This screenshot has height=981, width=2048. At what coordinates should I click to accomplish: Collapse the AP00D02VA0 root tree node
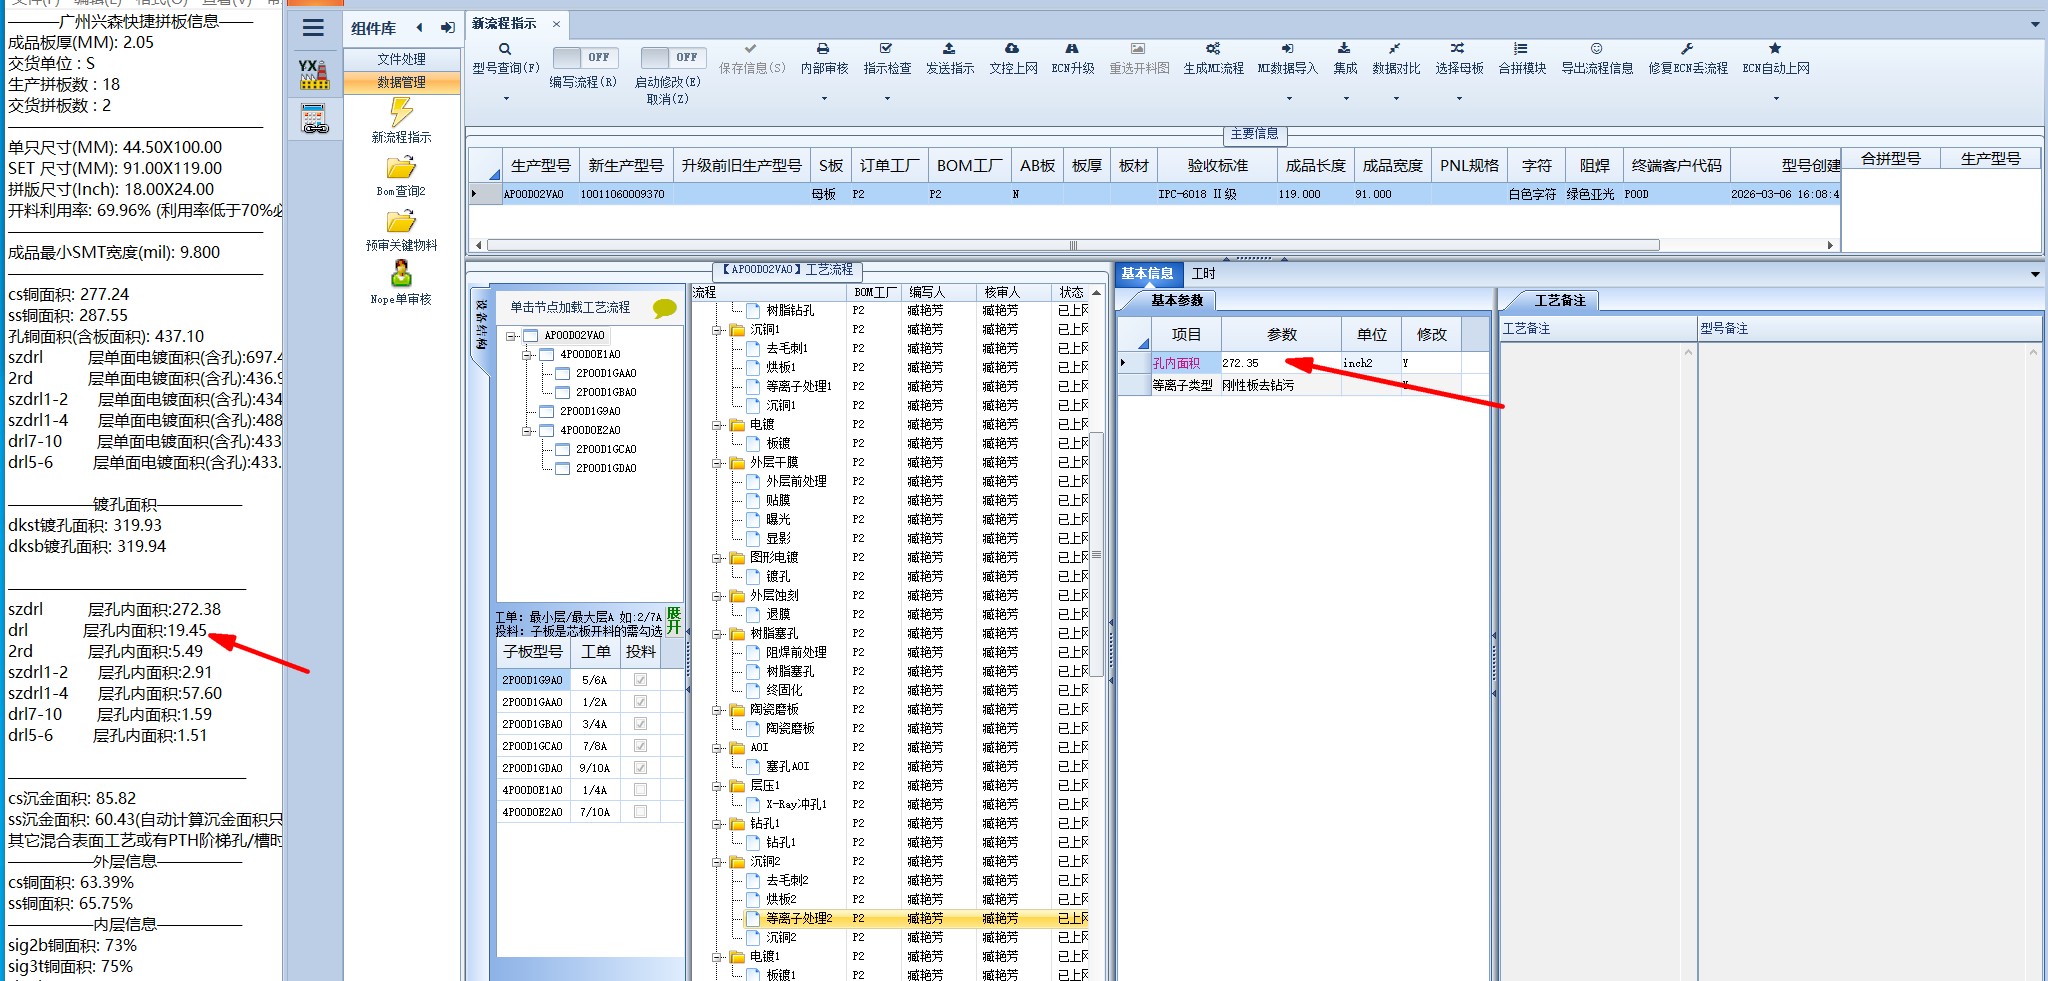coord(511,336)
